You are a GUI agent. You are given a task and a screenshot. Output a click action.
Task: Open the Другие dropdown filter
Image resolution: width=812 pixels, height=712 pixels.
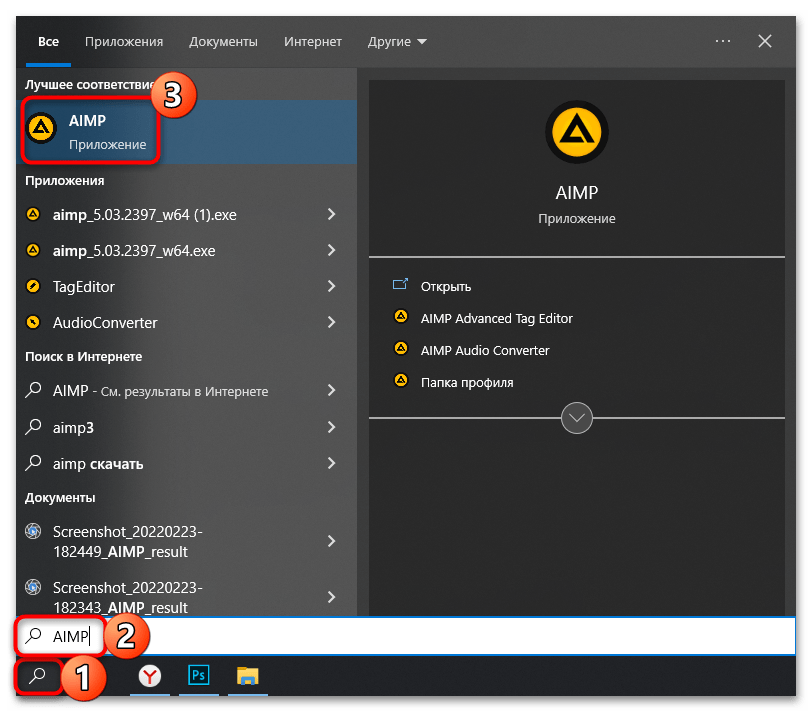tap(396, 42)
